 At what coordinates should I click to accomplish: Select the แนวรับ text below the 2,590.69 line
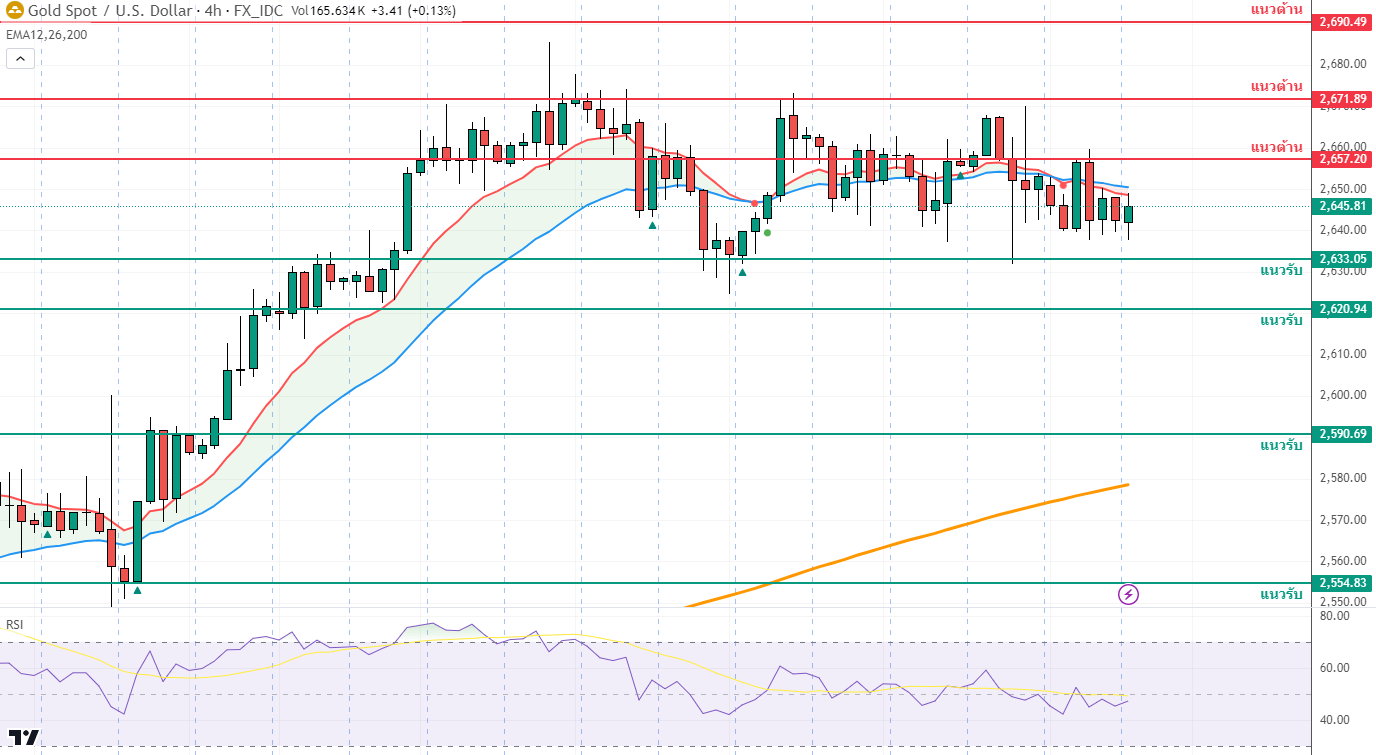(1281, 446)
